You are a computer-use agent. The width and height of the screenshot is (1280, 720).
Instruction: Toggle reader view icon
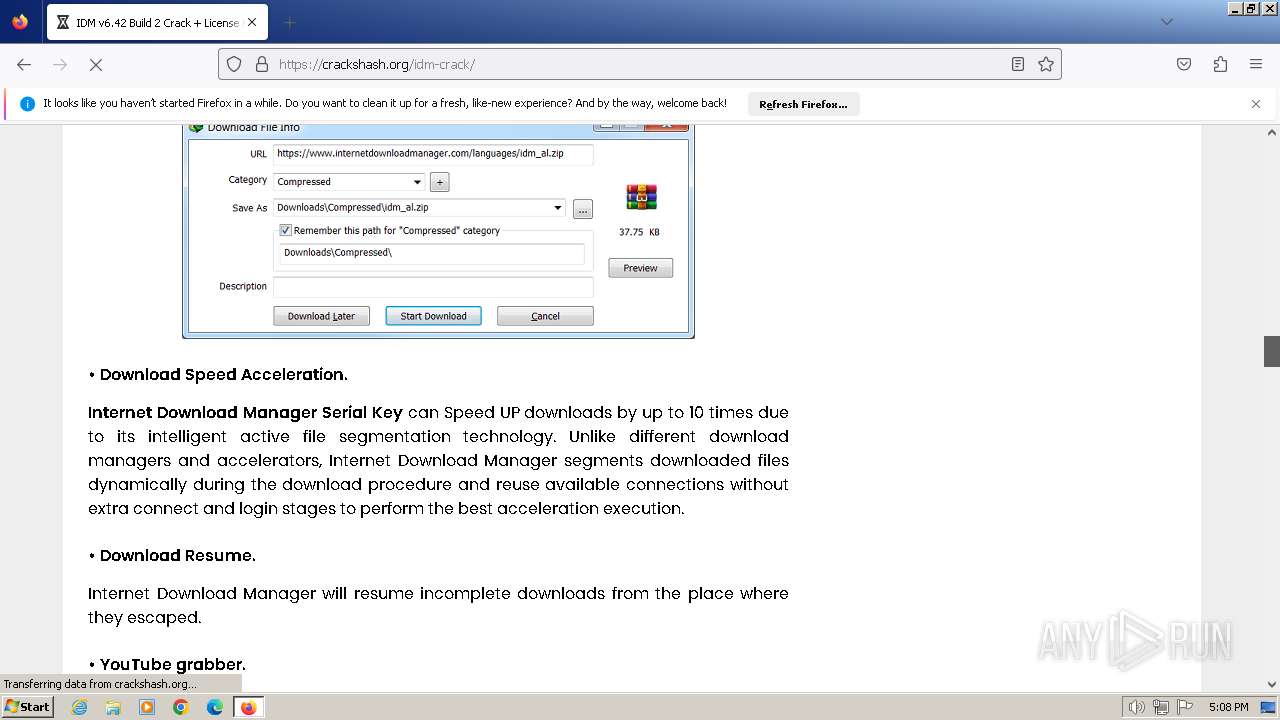(1018, 64)
